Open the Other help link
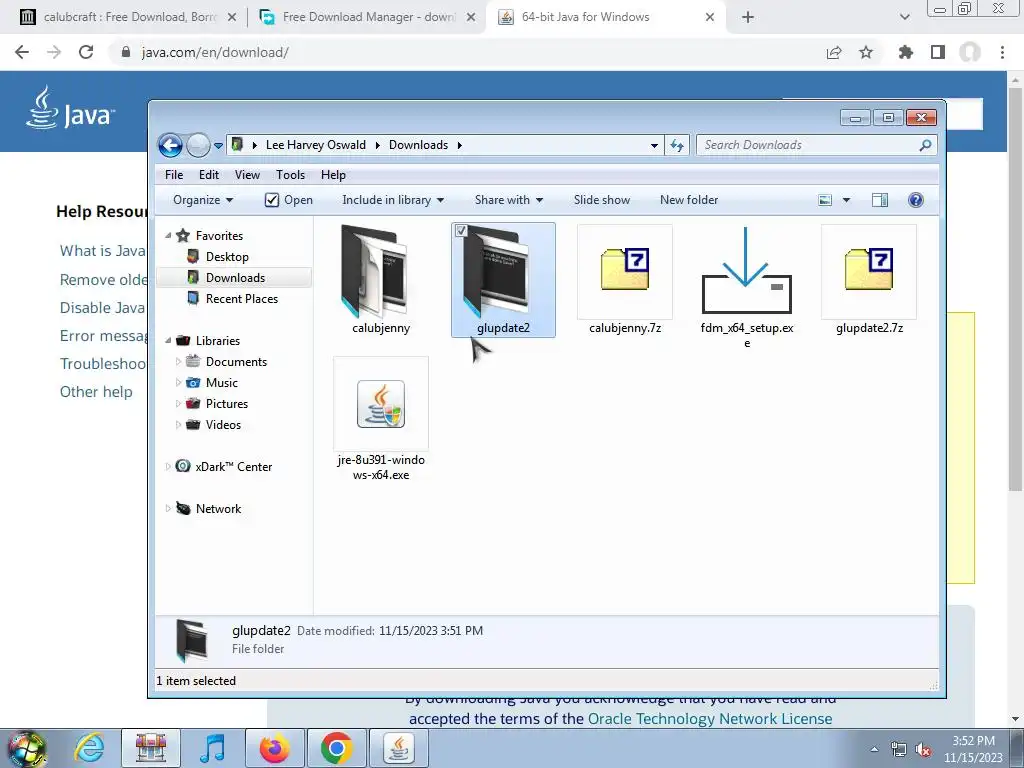The height and width of the screenshot is (768, 1024). (96, 392)
